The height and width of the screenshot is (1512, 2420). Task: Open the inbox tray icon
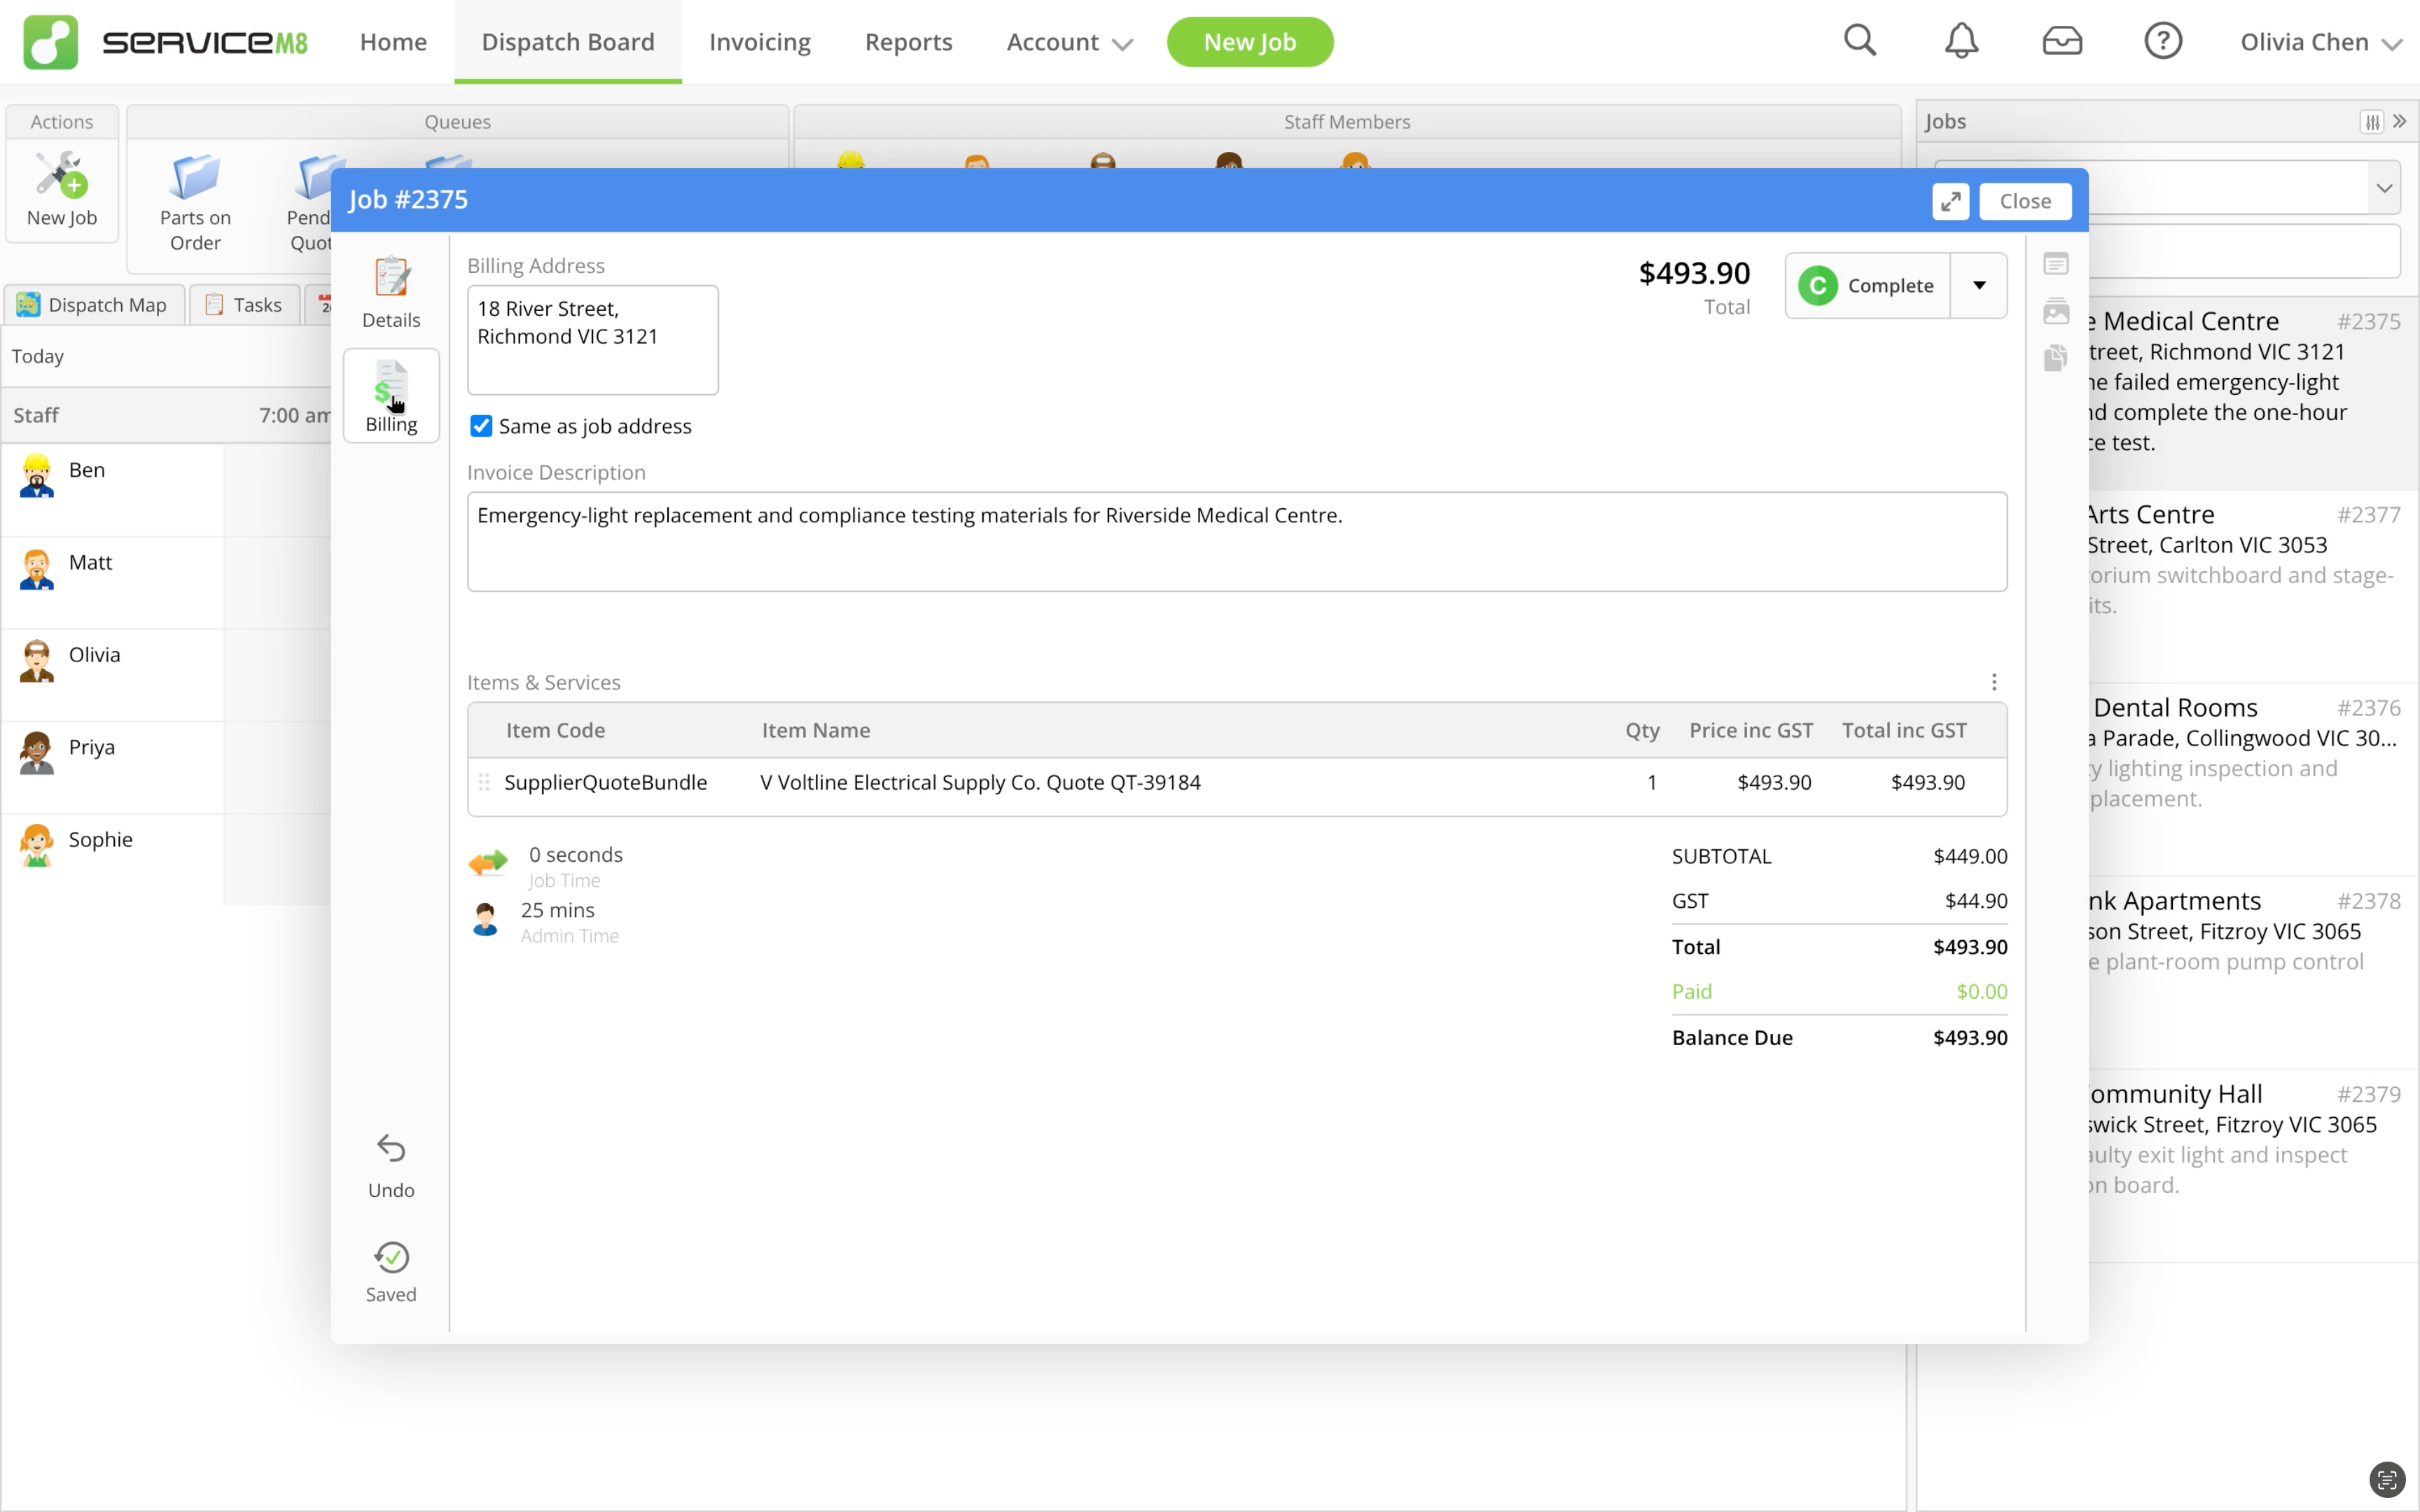click(2062, 41)
